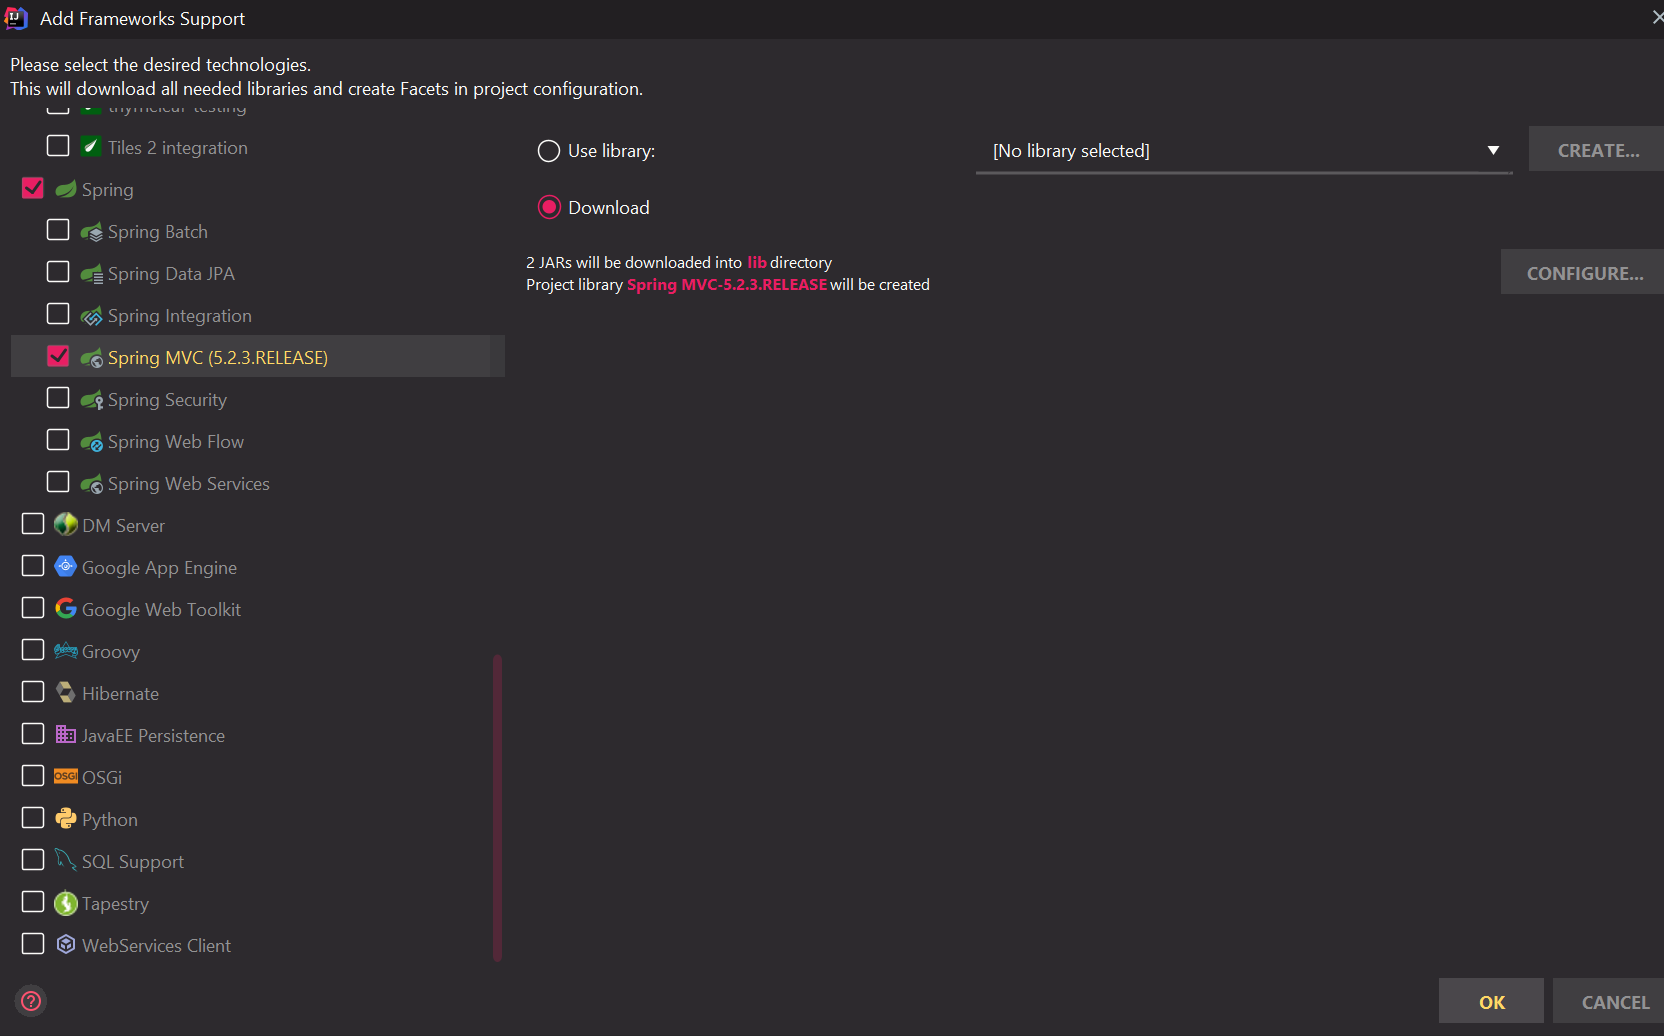
Task: Click the Spring Data JPA icon
Action: pos(92,274)
